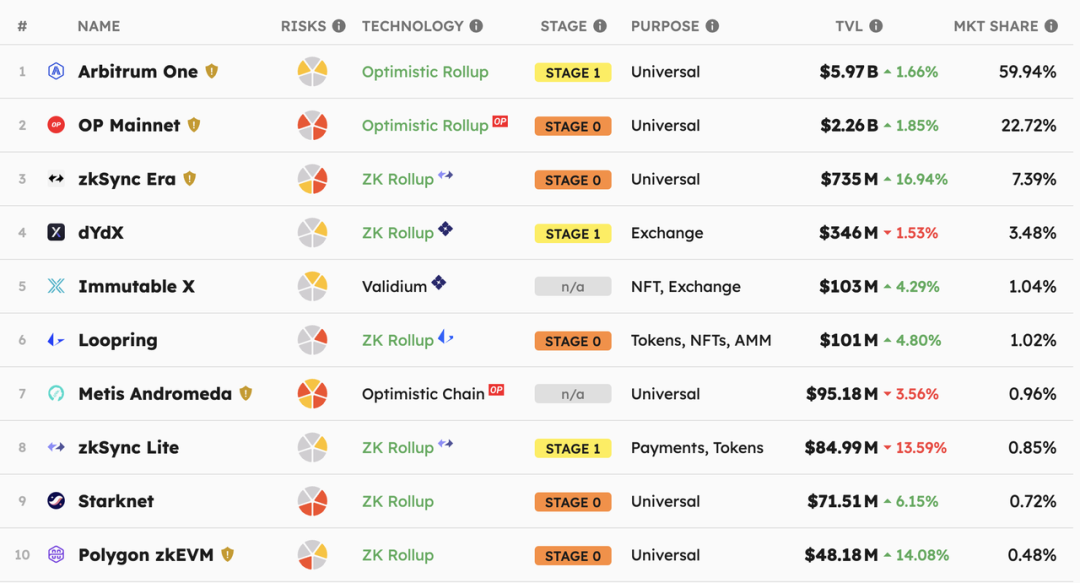Click the Optimistic Rollup link for Arbitrum One
This screenshot has width=1080, height=583.
coord(425,72)
